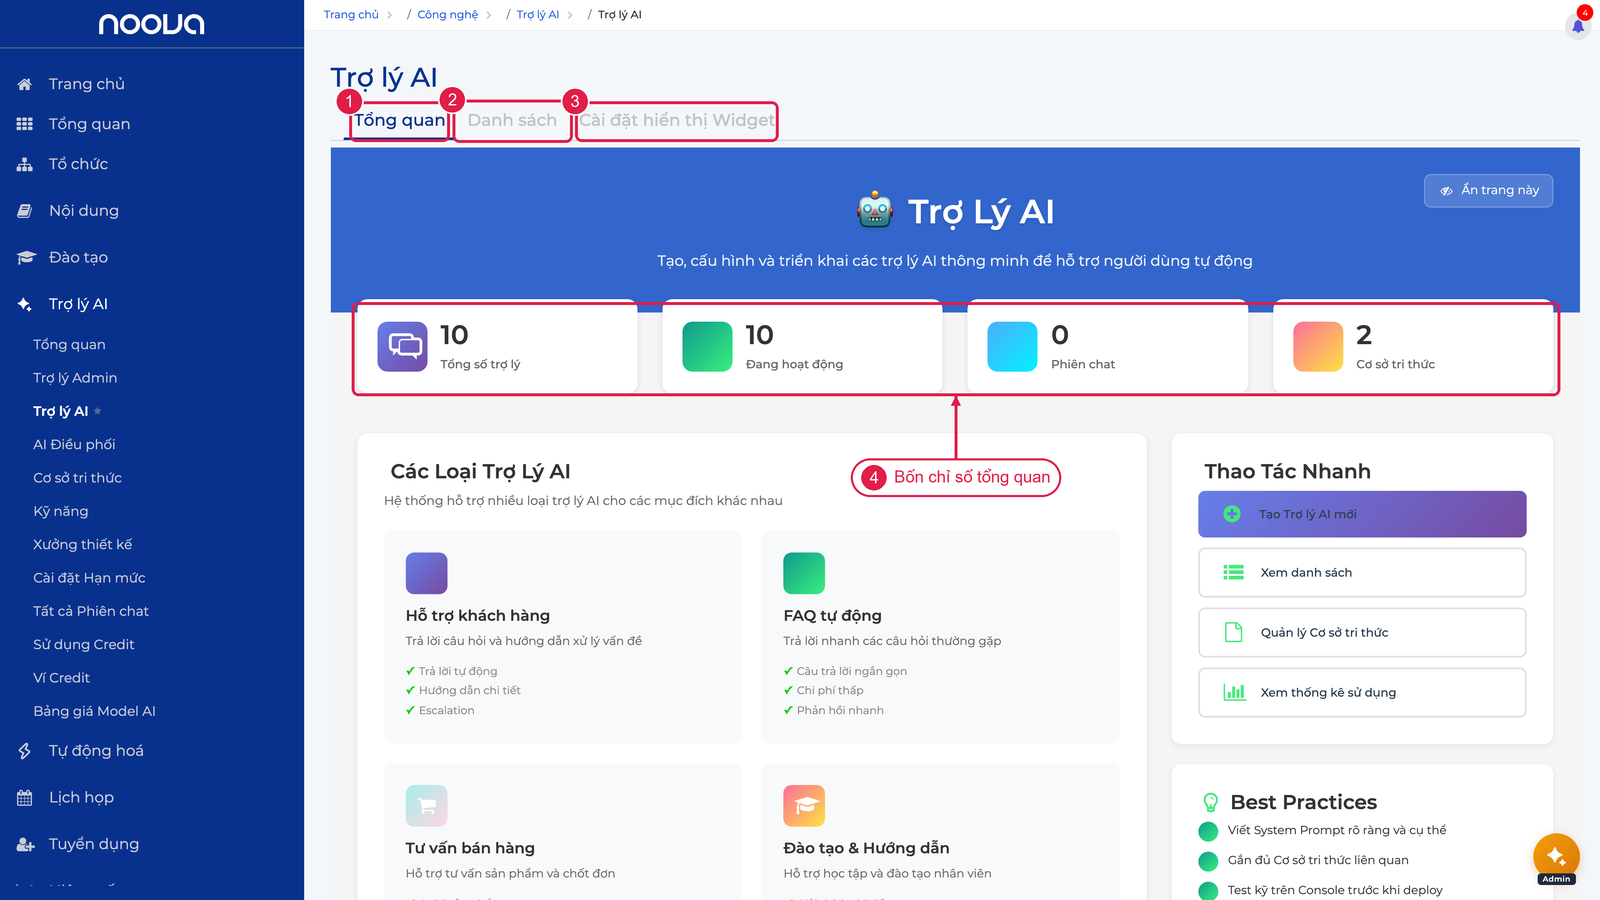
Task: Click the Đào tạo & Hướng dẫn card title
Action: [866, 848]
